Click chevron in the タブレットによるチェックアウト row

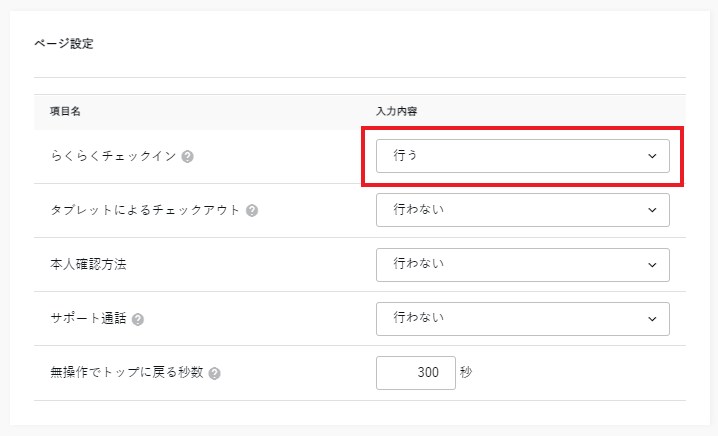click(652, 210)
